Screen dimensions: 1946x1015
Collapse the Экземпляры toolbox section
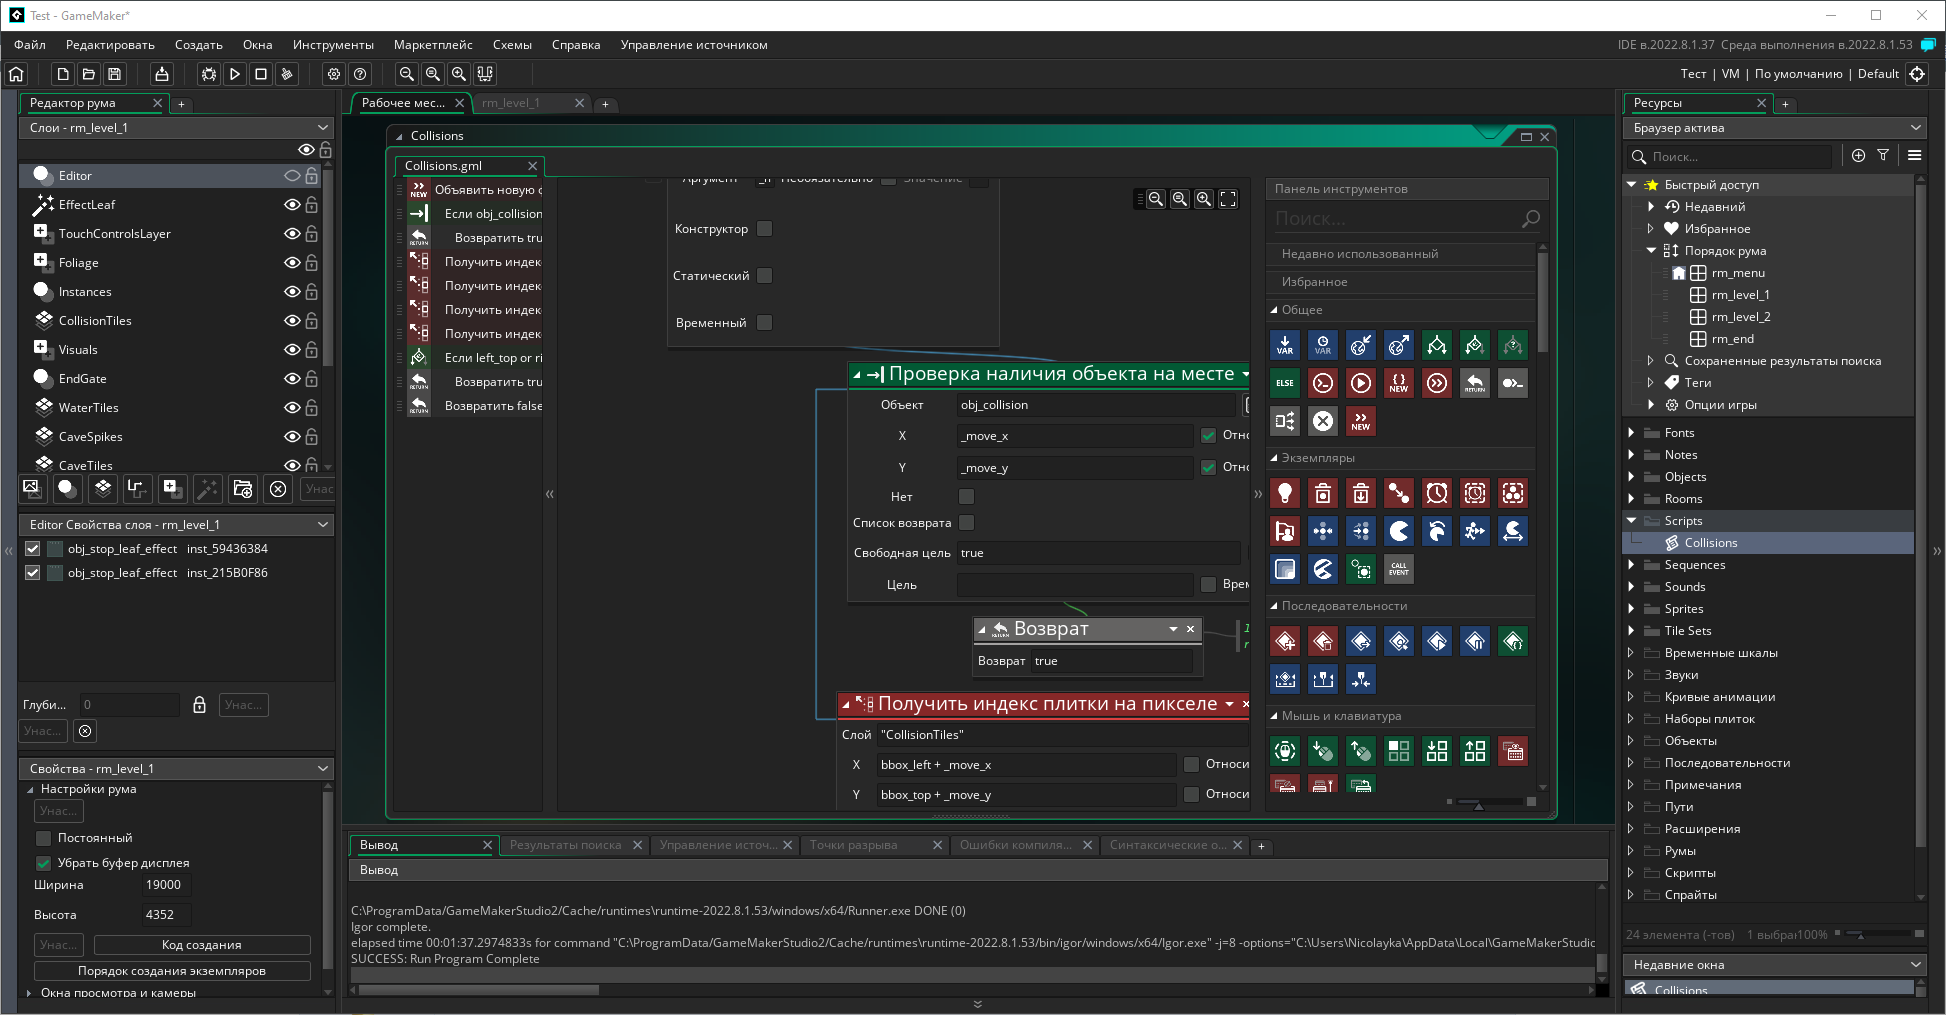(1274, 458)
